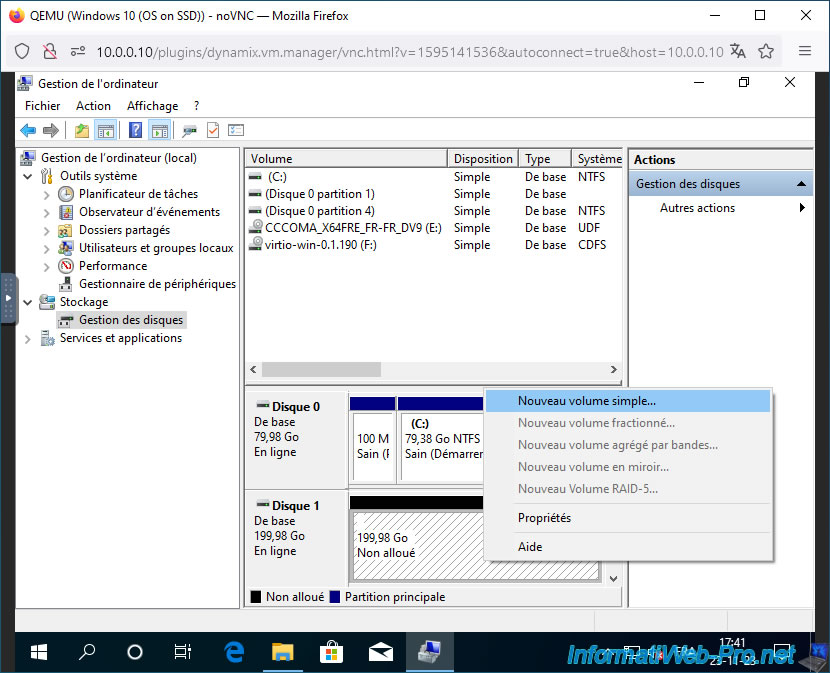Collapse the Gestion des disques actions section

point(801,184)
